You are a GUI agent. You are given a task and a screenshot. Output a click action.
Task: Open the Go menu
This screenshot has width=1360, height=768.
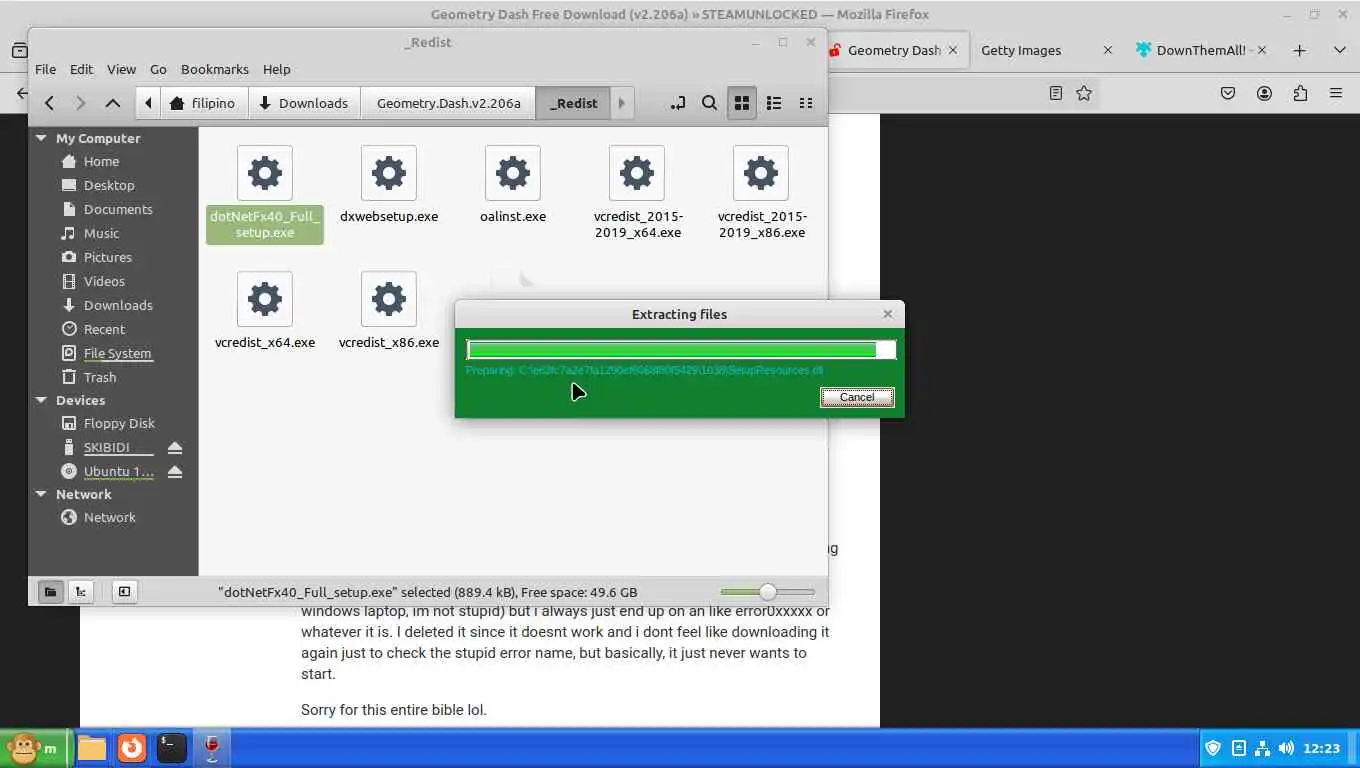pos(158,69)
